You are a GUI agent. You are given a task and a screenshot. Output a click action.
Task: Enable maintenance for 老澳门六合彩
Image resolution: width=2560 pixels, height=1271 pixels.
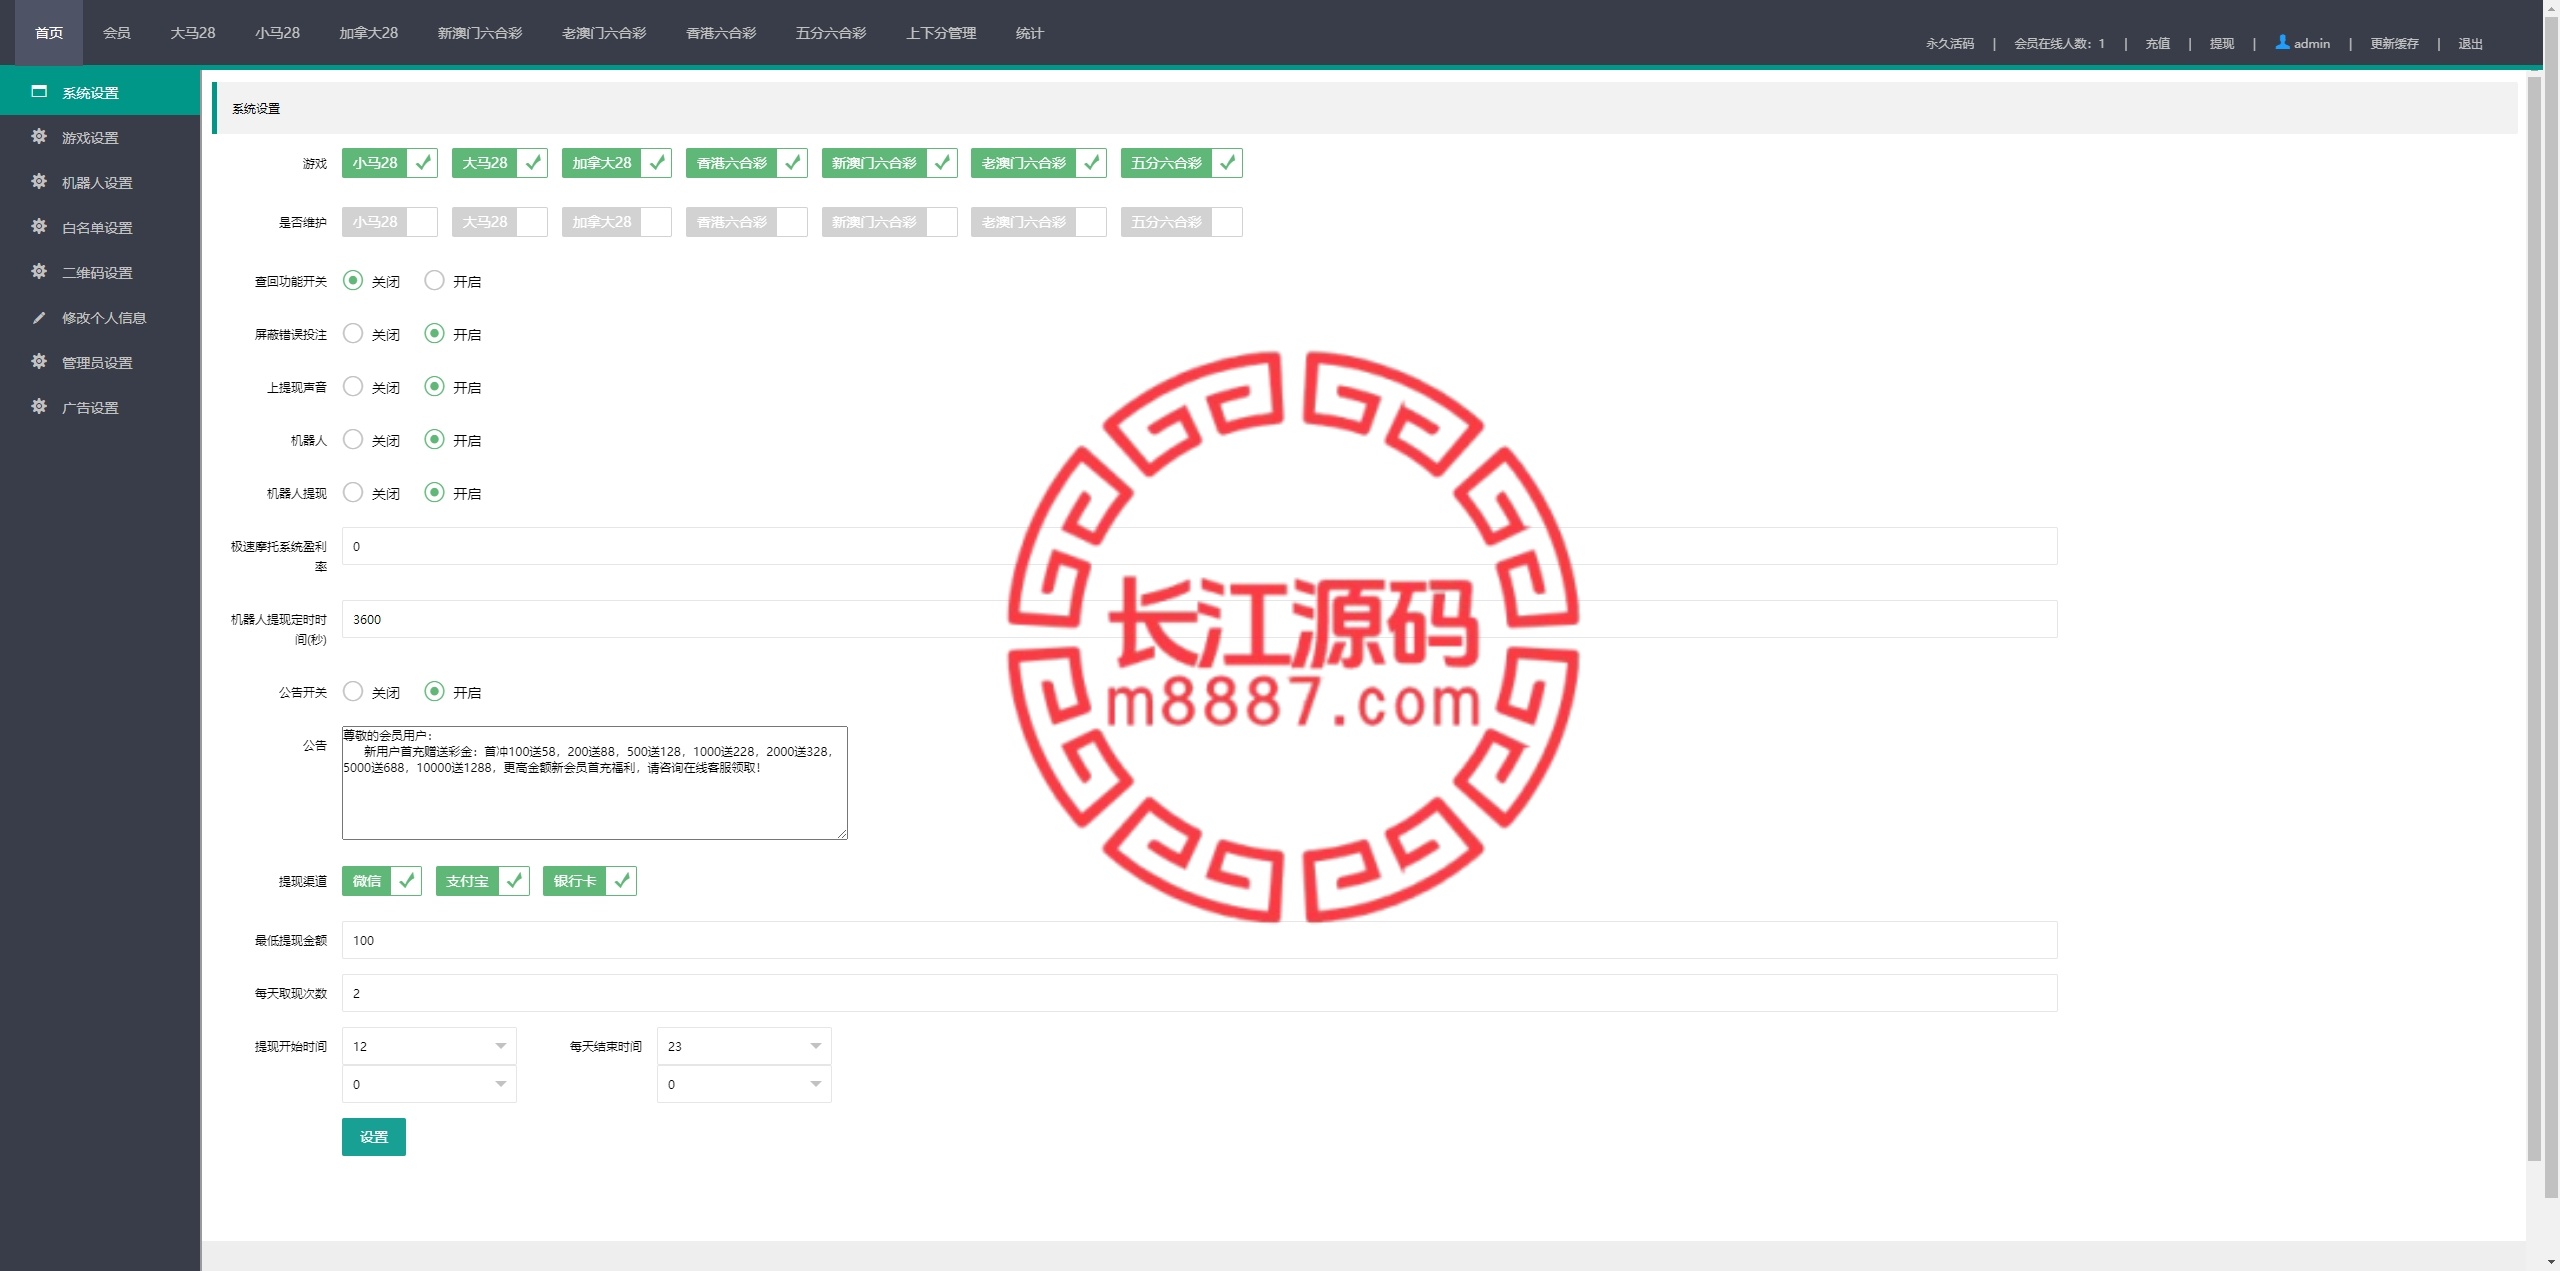pos(1038,222)
